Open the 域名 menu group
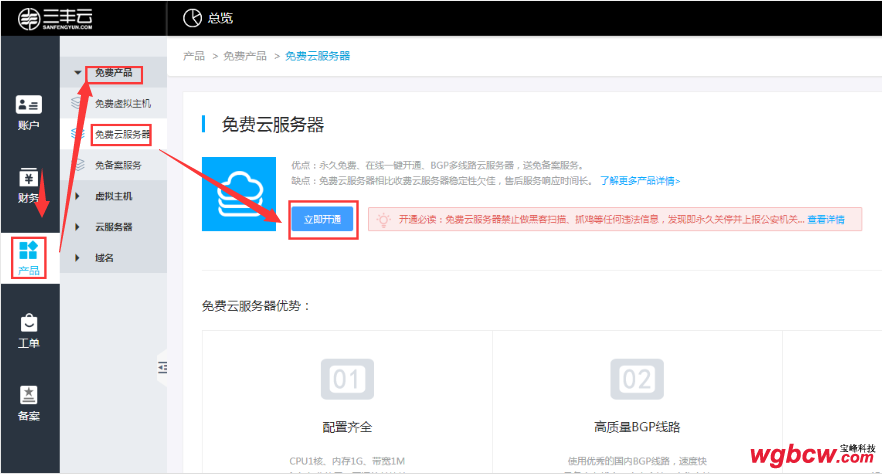Screen dimensions: 882x474 104,258
